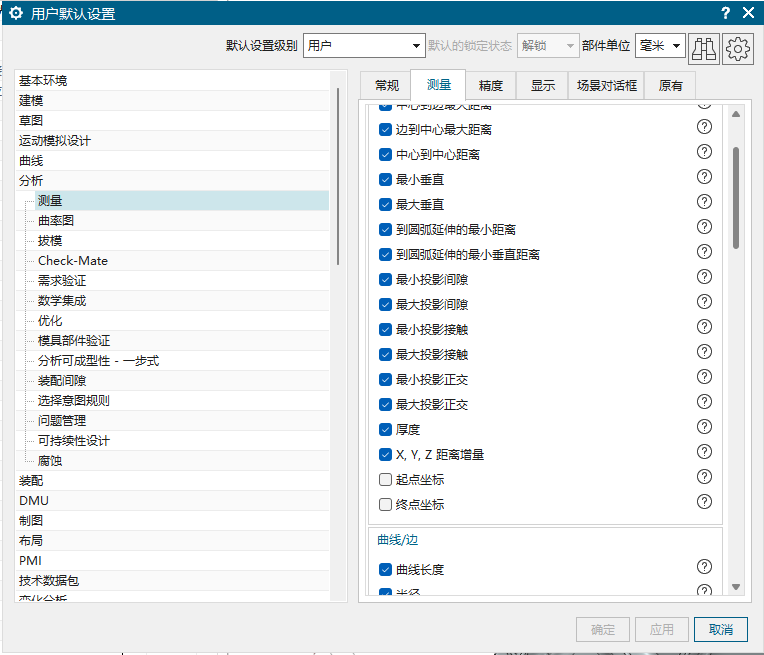Enable 起点坐标 checkbox
The height and width of the screenshot is (655, 764).
point(385,480)
